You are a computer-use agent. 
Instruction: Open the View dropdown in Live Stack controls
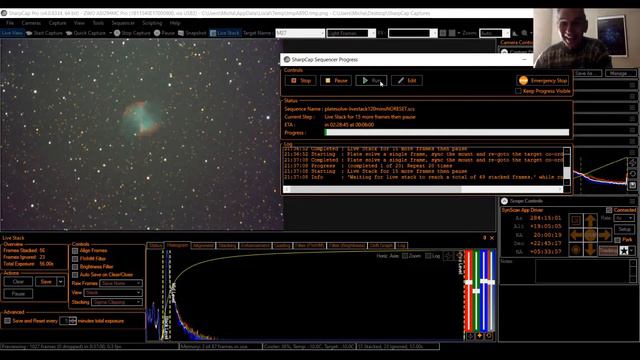(x=113, y=293)
